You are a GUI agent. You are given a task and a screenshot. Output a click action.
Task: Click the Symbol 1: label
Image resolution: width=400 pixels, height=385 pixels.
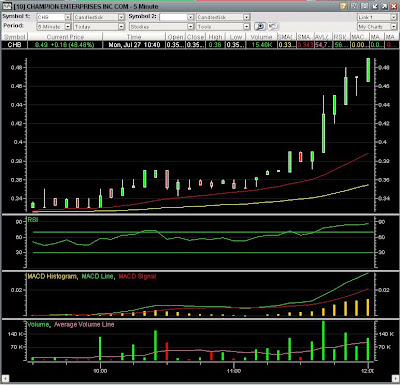[16, 16]
